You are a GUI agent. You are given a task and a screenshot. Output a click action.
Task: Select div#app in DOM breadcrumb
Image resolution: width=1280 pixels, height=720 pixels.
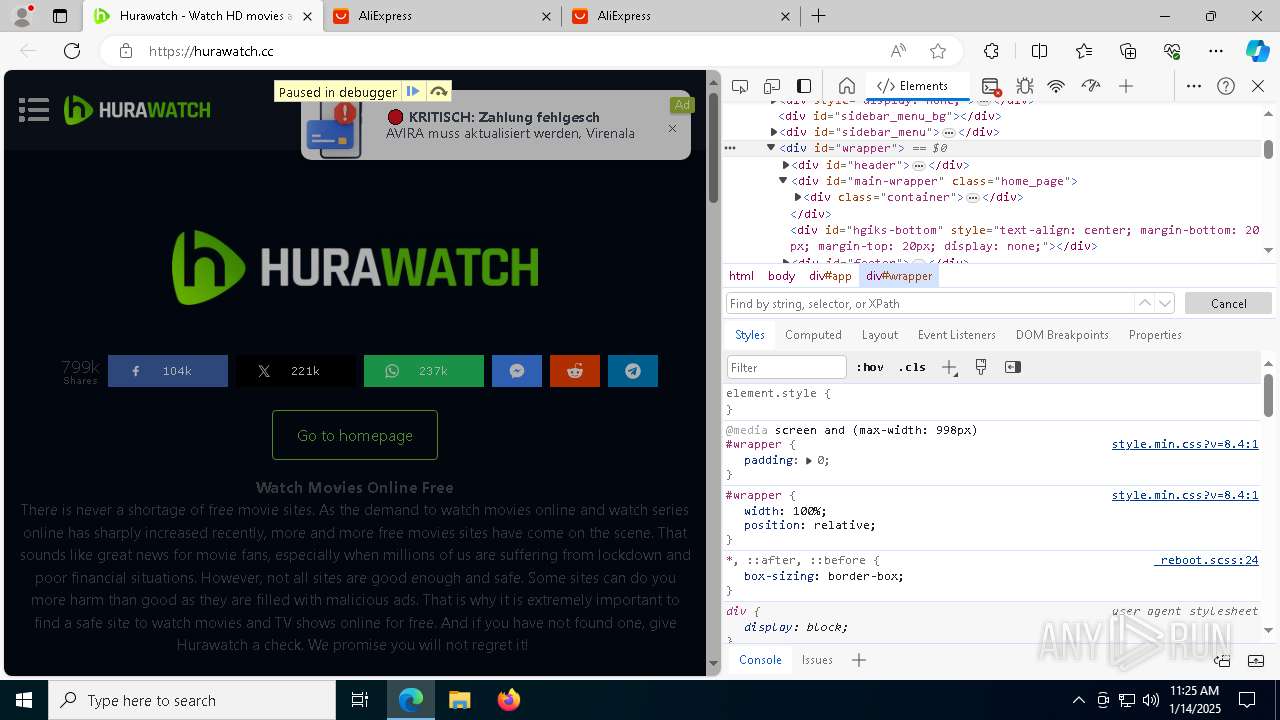[830, 276]
